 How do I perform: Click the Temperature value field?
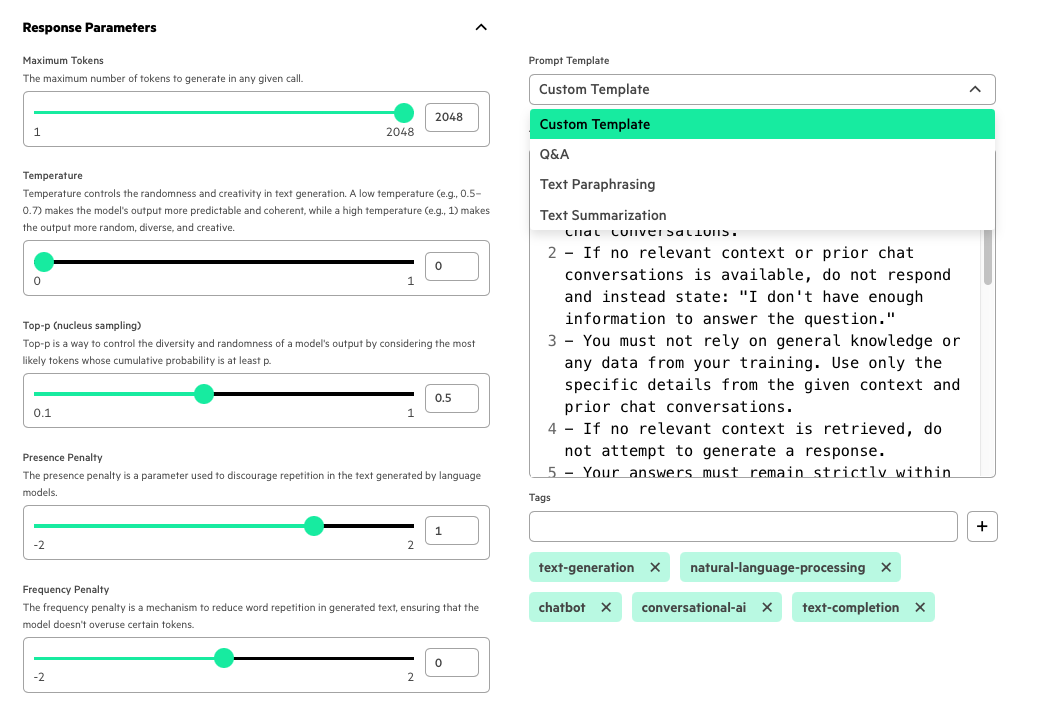(451, 266)
